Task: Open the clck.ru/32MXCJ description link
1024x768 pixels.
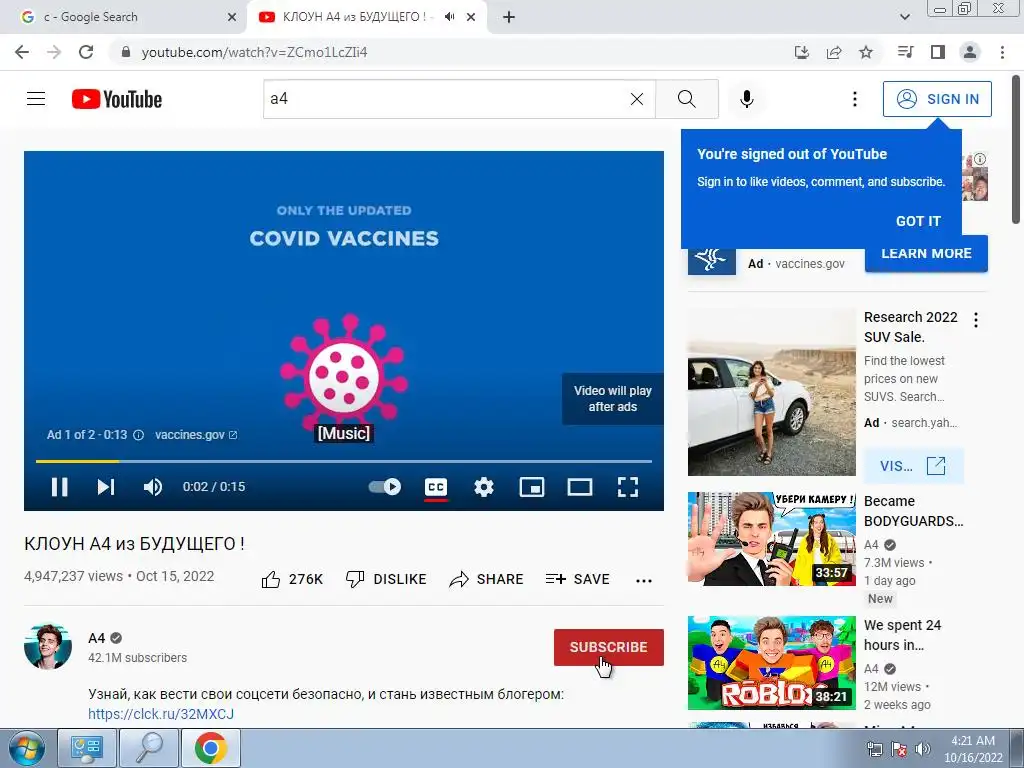Action: [161, 714]
